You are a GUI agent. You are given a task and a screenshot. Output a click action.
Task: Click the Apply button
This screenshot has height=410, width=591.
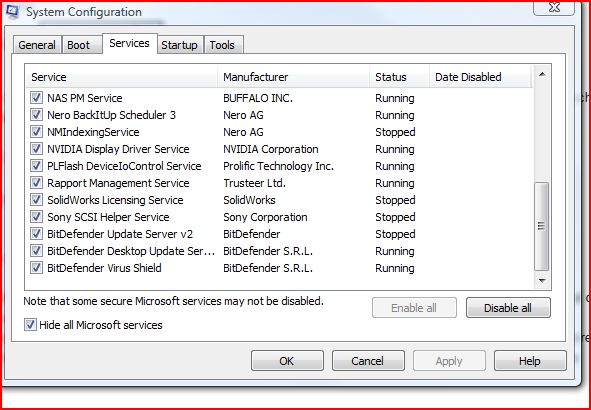click(x=449, y=361)
